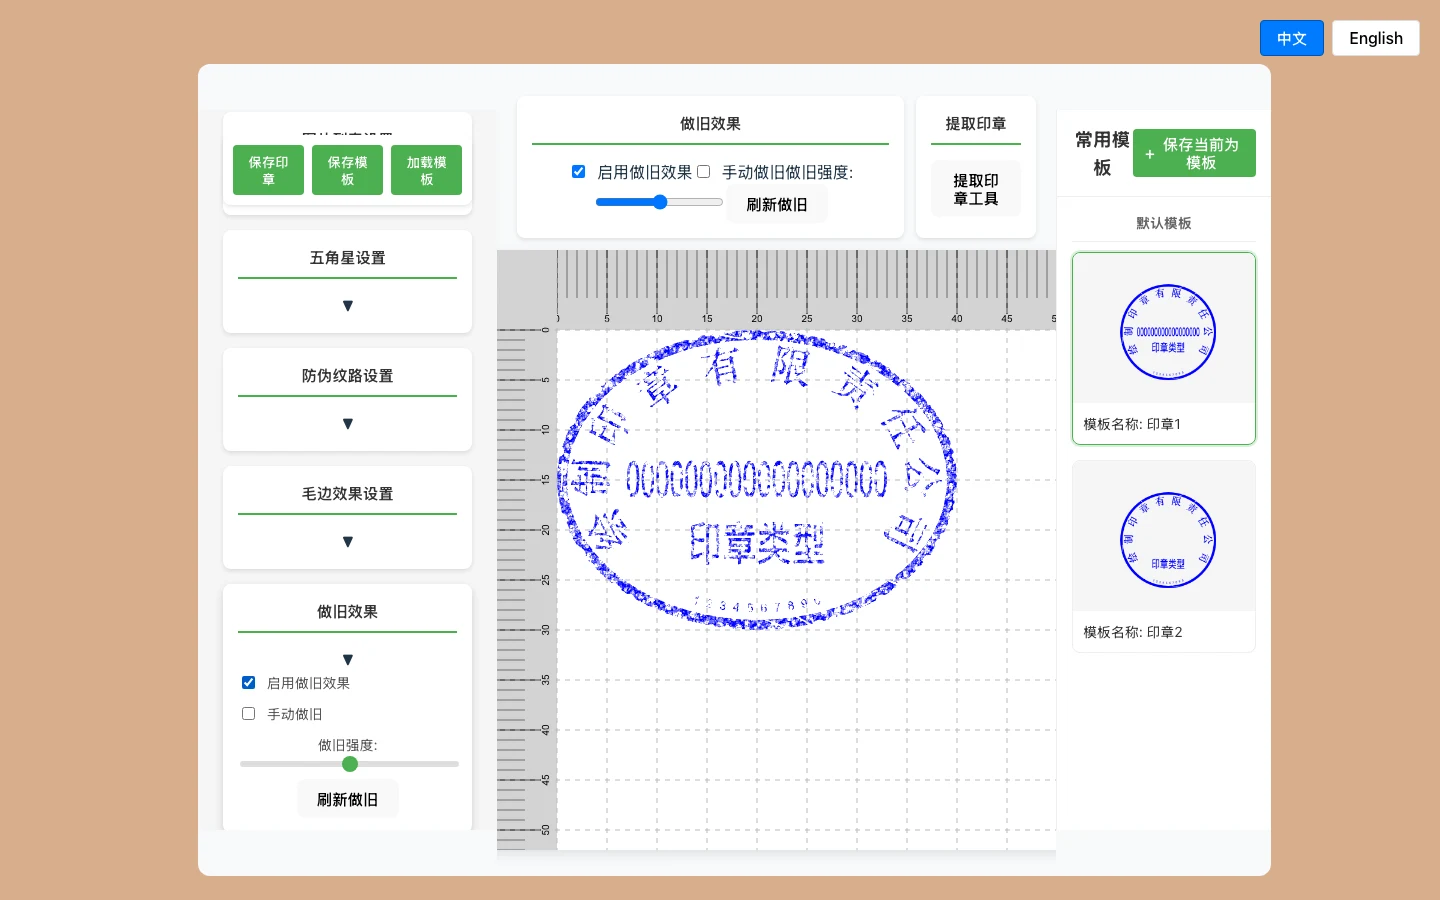Image resolution: width=1440 pixels, height=900 pixels.
Task: Click 刷新做旧 button in the left sidebar
Action: coord(347,800)
